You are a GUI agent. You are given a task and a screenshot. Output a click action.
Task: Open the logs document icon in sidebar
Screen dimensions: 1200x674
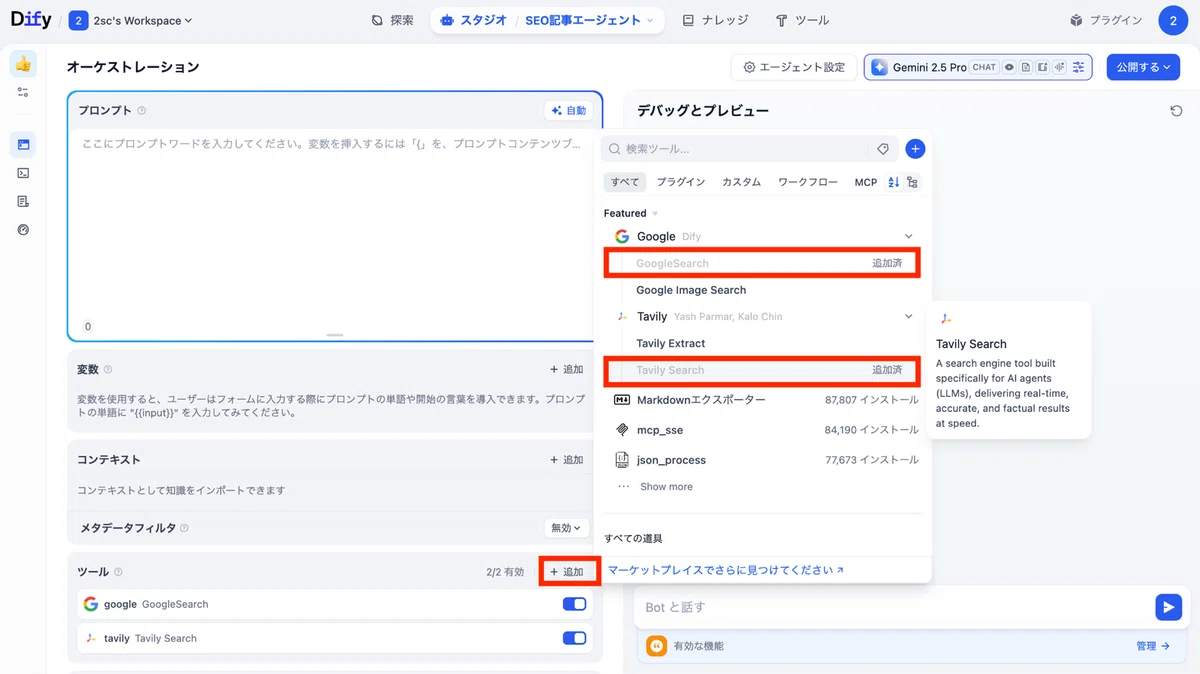23,201
